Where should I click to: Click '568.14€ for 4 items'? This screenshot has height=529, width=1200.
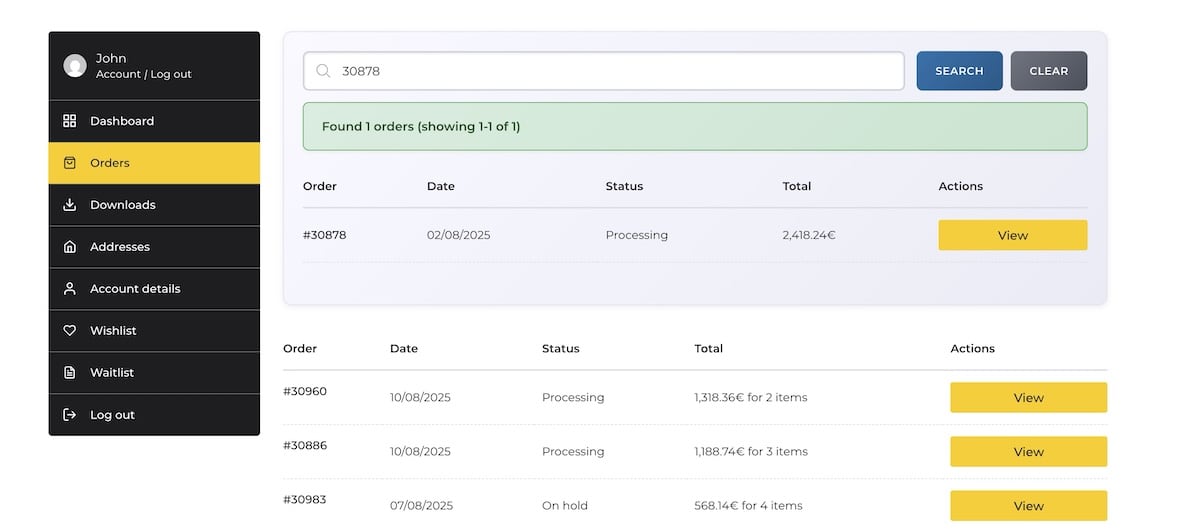click(x=748, y=505)
